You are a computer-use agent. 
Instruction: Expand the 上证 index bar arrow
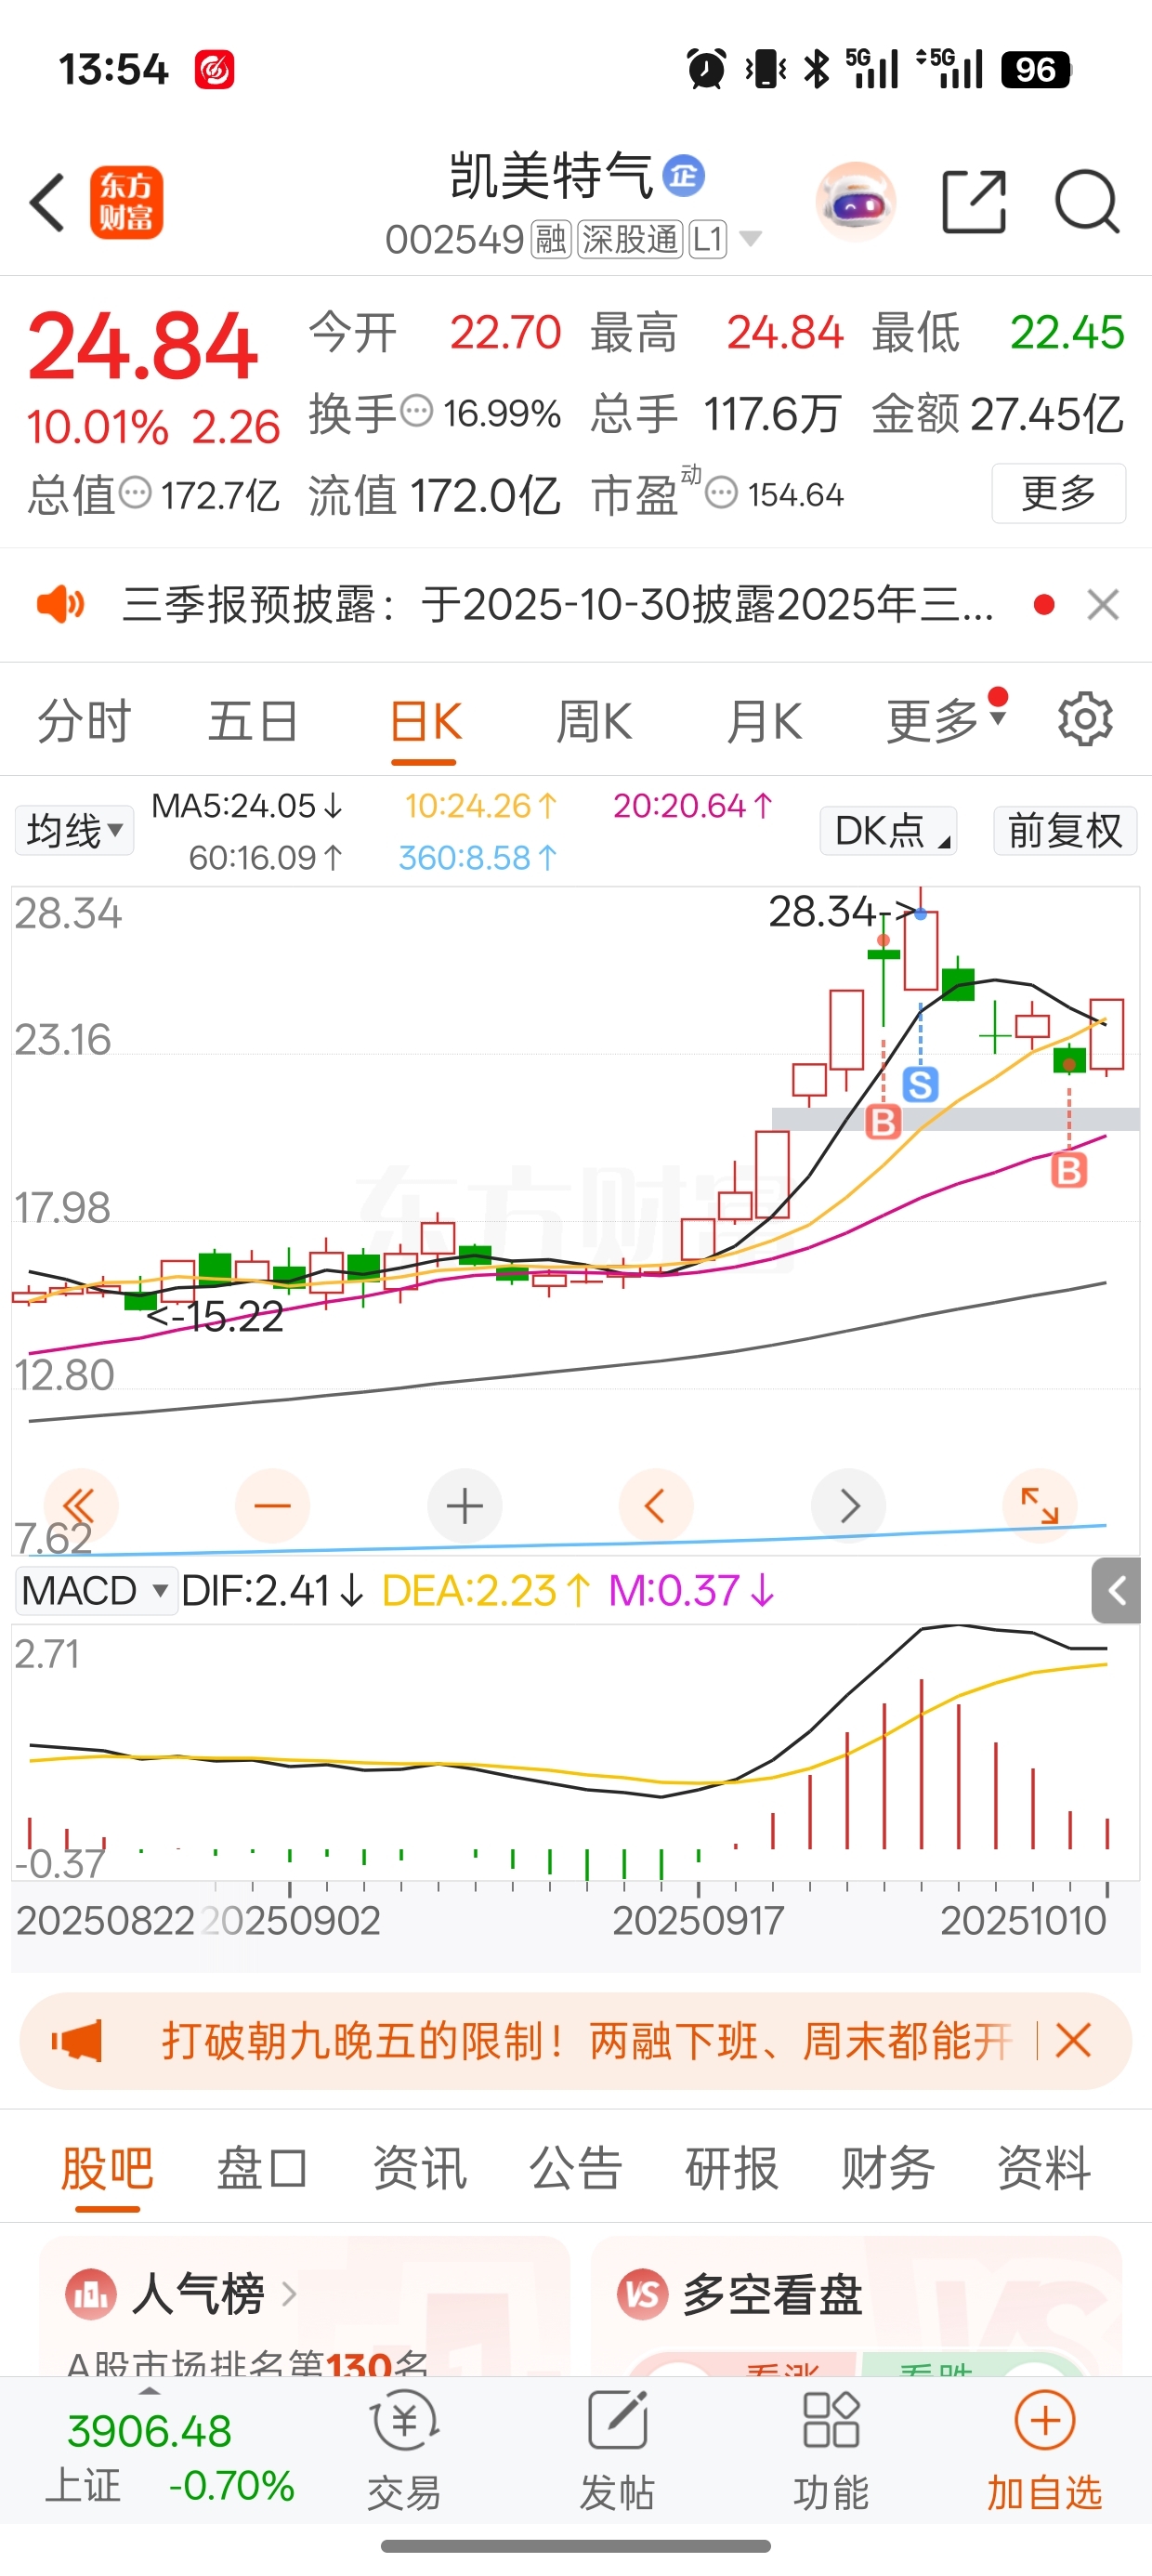coord(149,2392)
